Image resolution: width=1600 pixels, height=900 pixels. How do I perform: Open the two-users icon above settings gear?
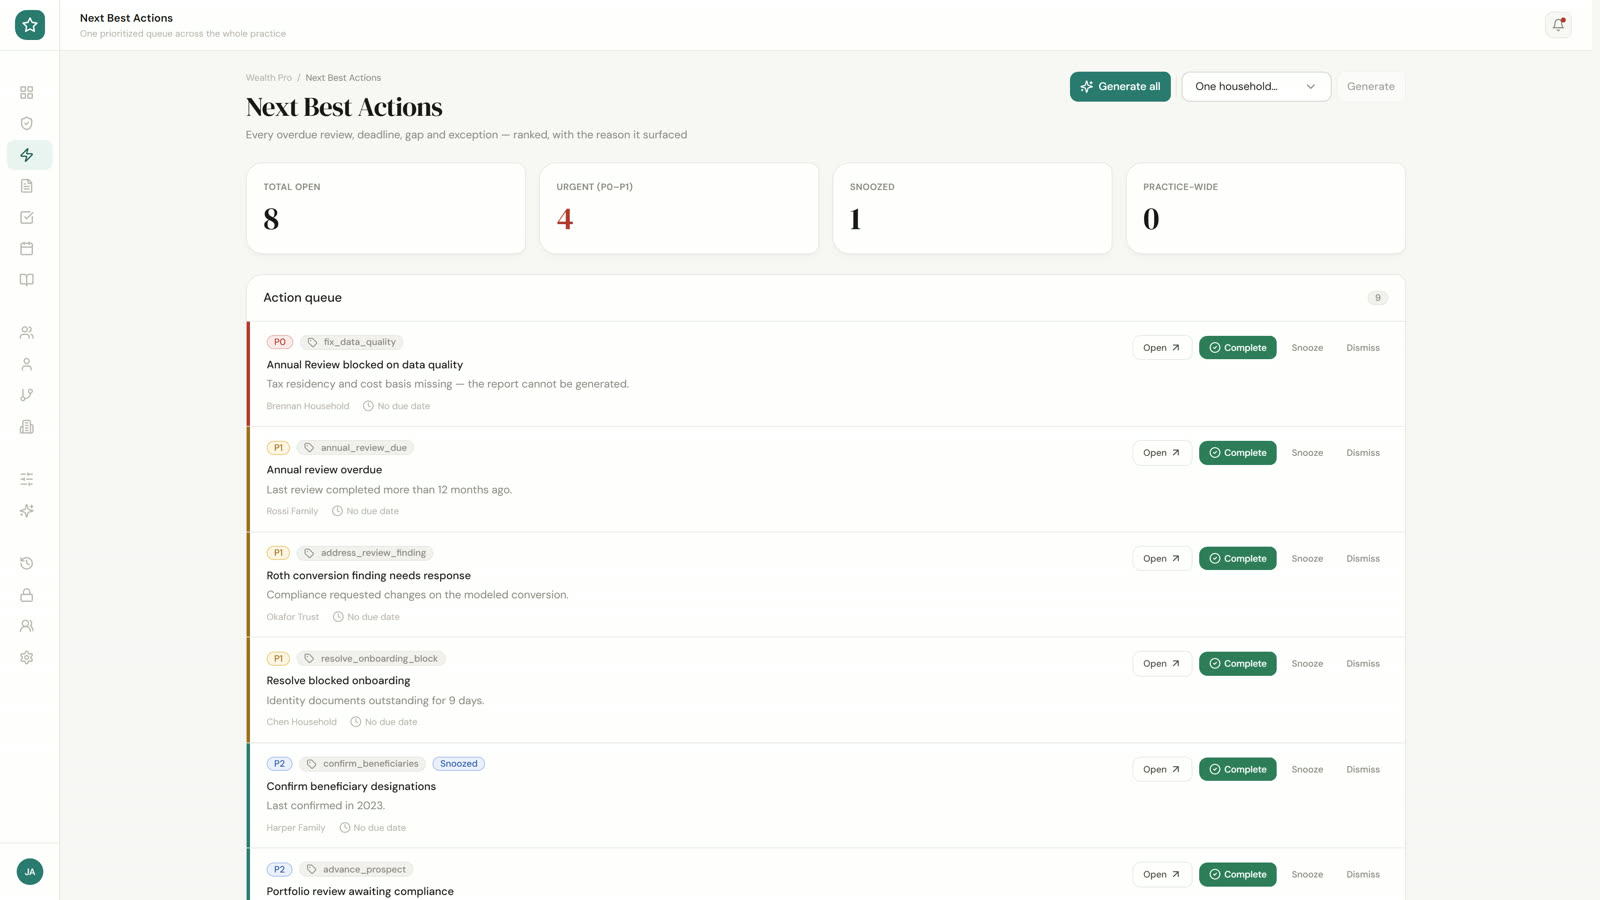pyautogui.click(x=27, y=626)
